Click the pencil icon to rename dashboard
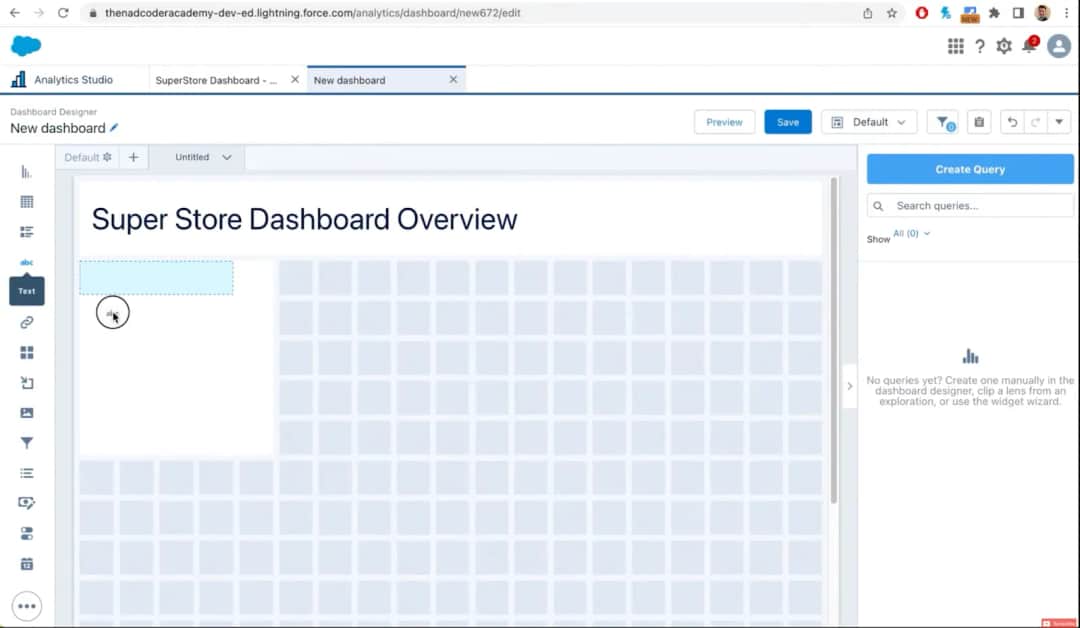The image size is (1080, 628). point(114,127)
